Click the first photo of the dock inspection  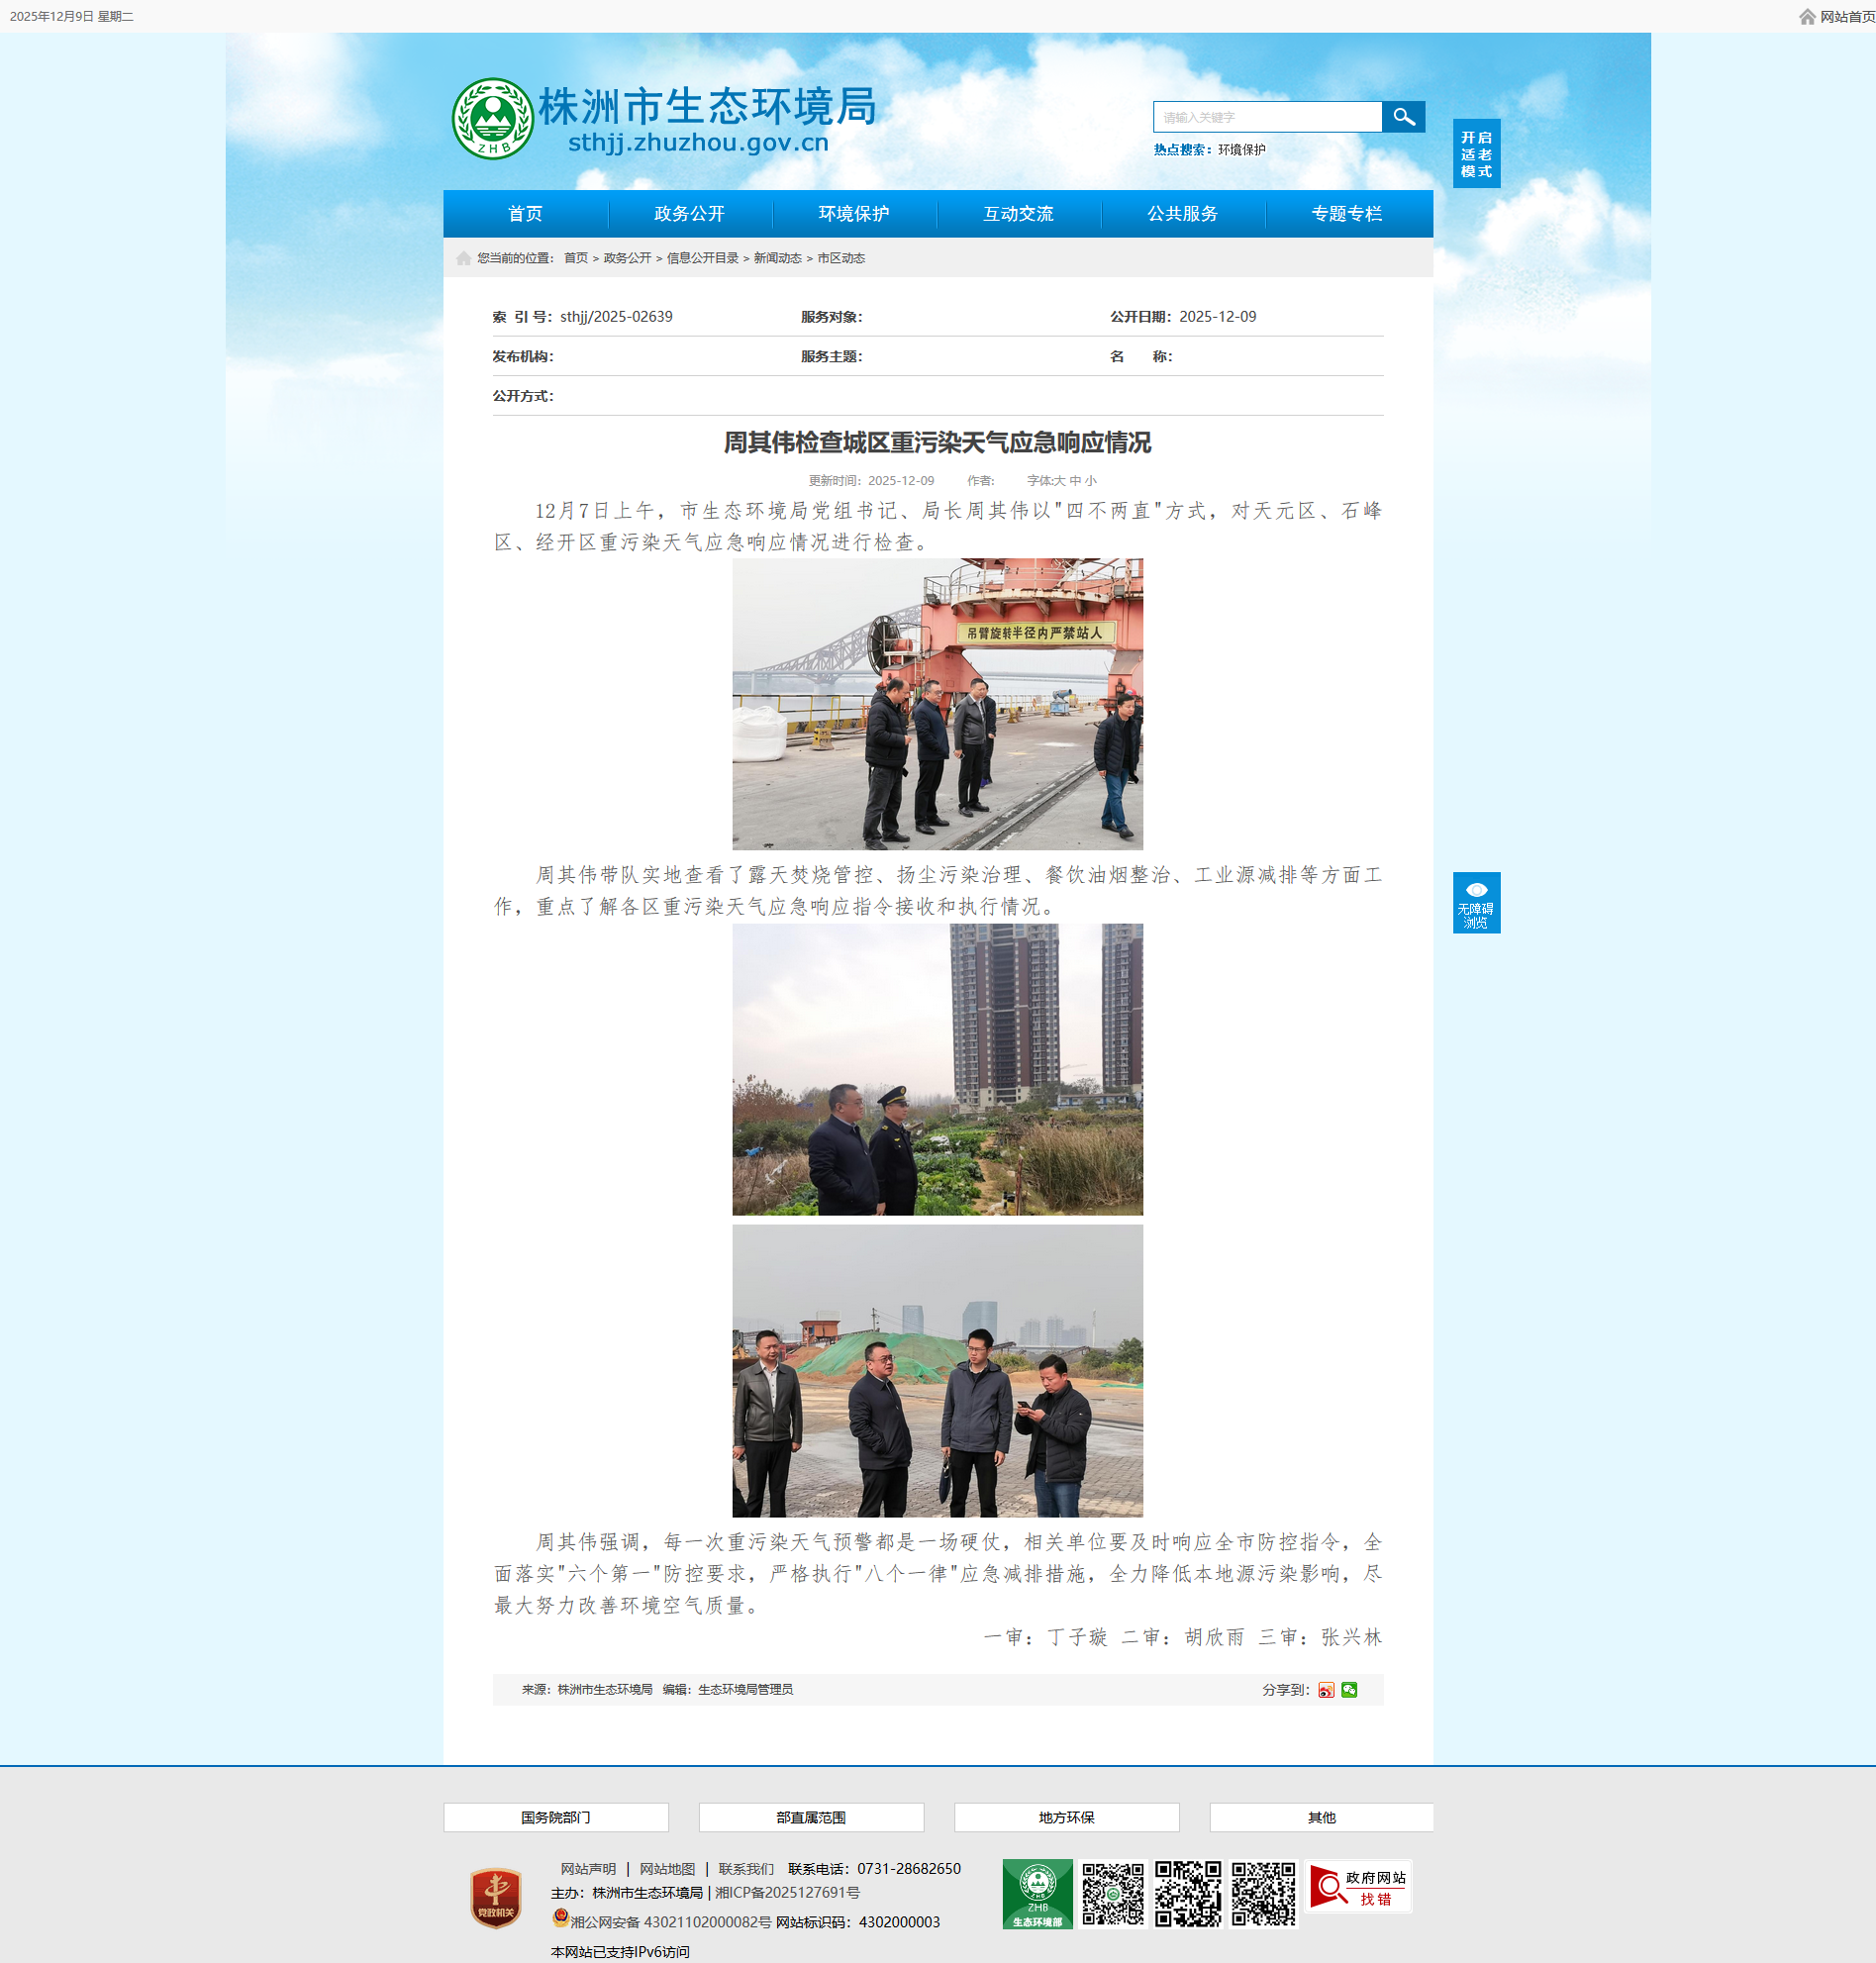pos(937,704)
